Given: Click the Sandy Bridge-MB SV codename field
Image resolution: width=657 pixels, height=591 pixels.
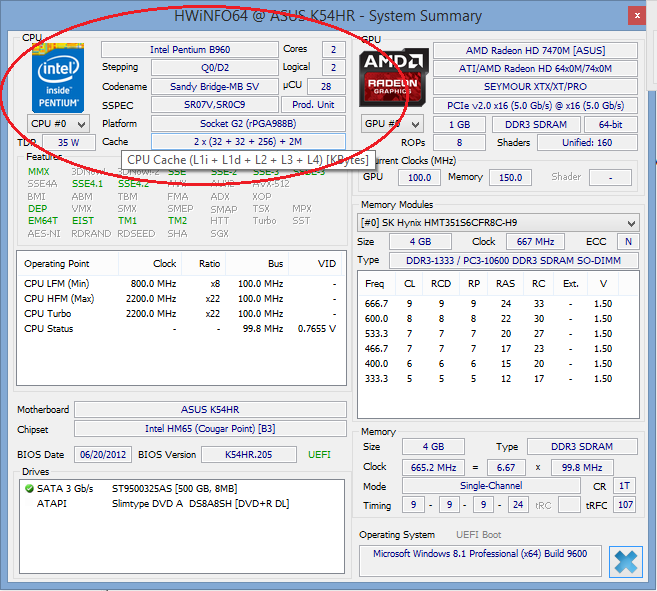Looking at the screenshot, I should pyautogui.click(x=214, y=86).
